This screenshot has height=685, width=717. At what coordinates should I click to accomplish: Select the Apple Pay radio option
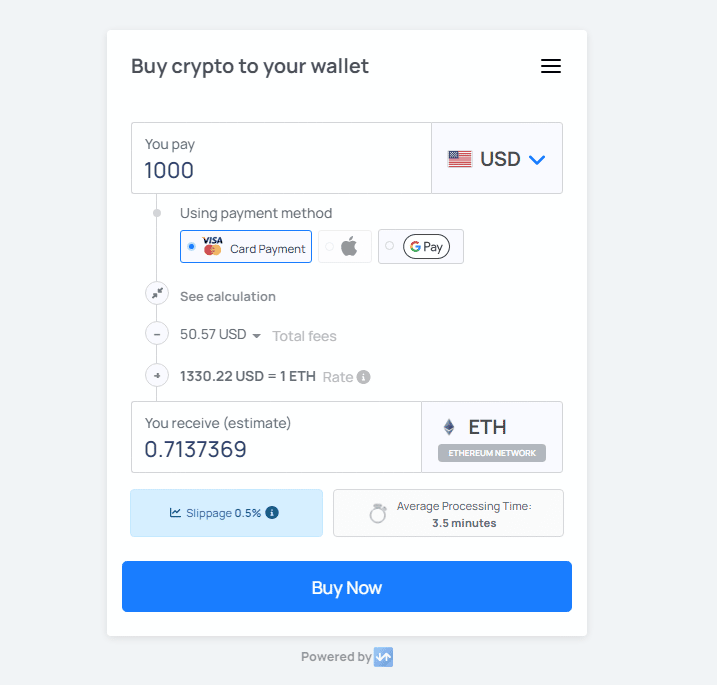click(x=329, y=246)
